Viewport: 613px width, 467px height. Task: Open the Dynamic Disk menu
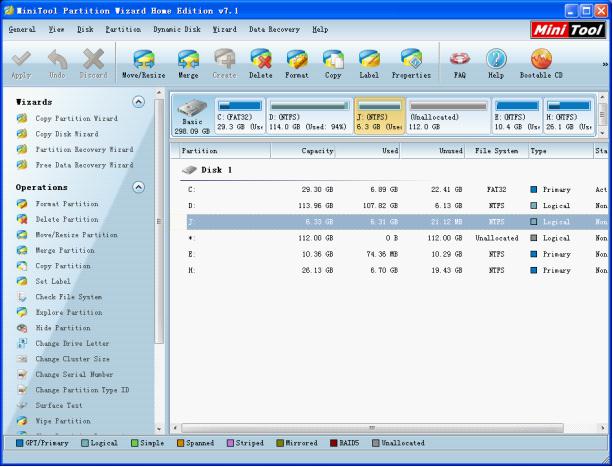click(177, 29)
